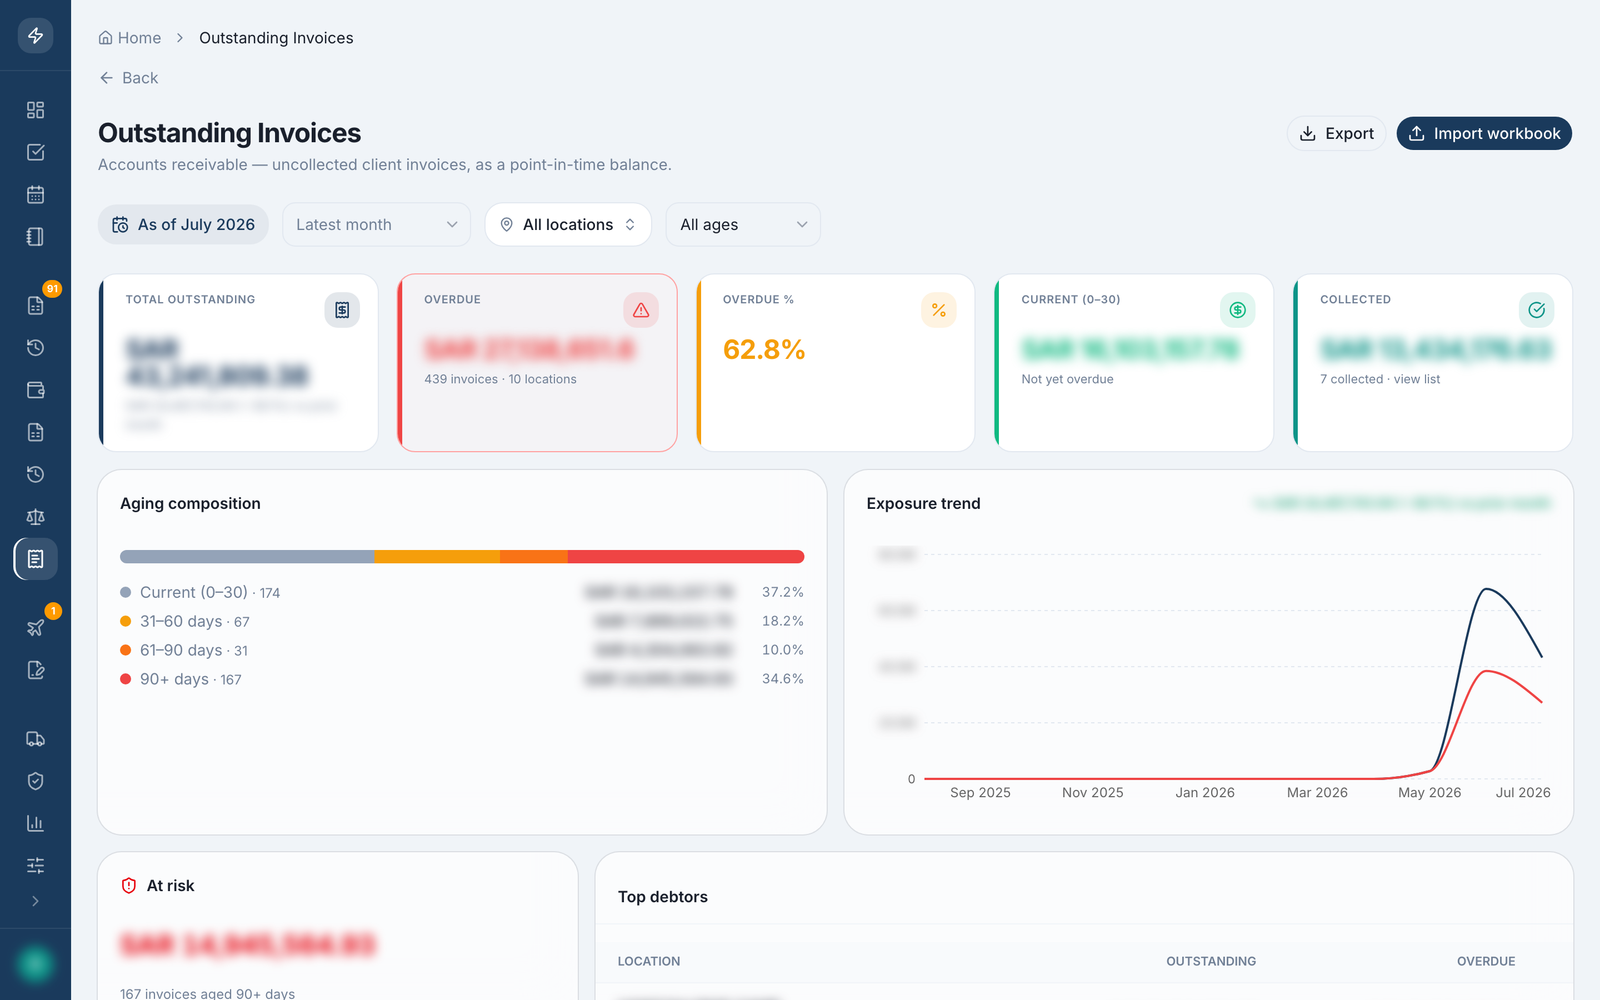Open the shield check icon in sidebar
The image size is (1600, 1000).
point(35,781)
